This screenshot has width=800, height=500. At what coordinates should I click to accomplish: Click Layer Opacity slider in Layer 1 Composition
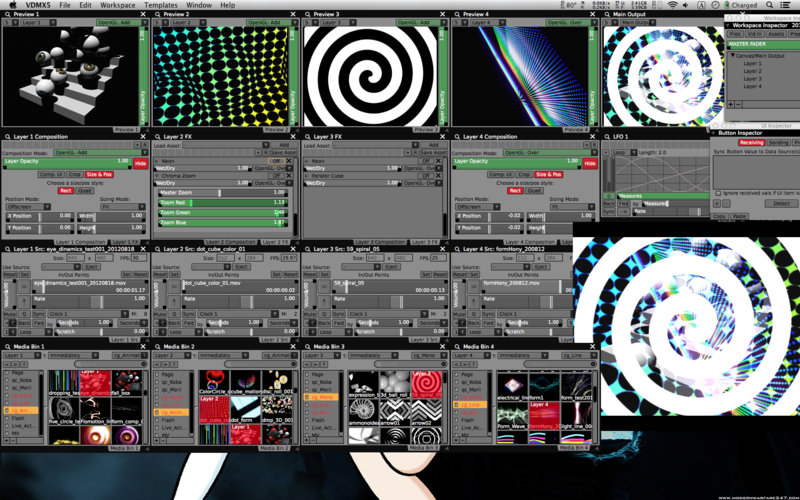pos(67,163)
